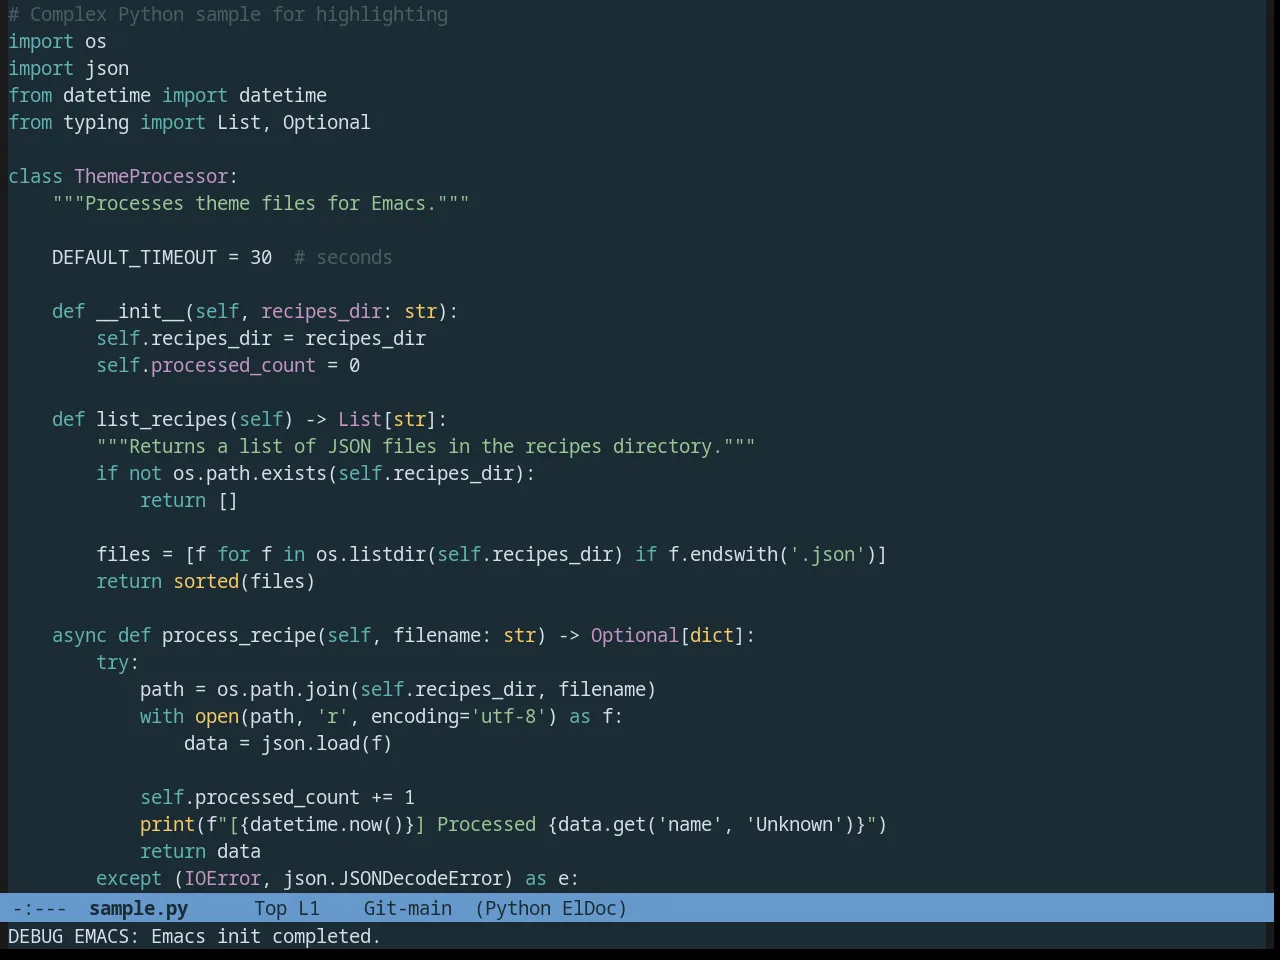Click 'return data' statement
This screenshot has height=960, width=1280.
[x=200, y=851]
